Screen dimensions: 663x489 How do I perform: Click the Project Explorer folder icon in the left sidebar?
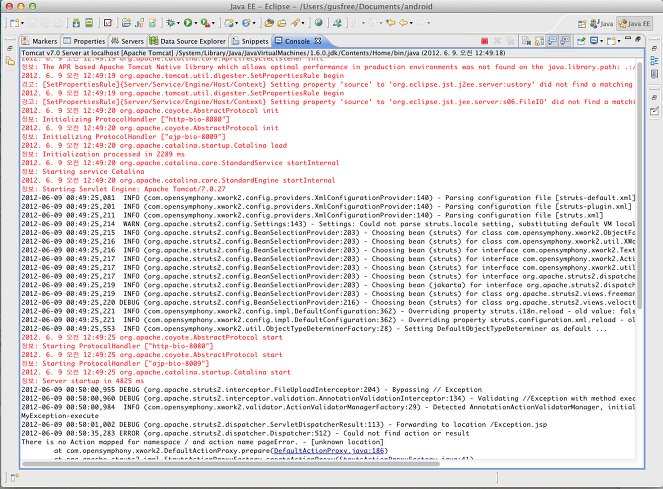[x=10, y=61]
